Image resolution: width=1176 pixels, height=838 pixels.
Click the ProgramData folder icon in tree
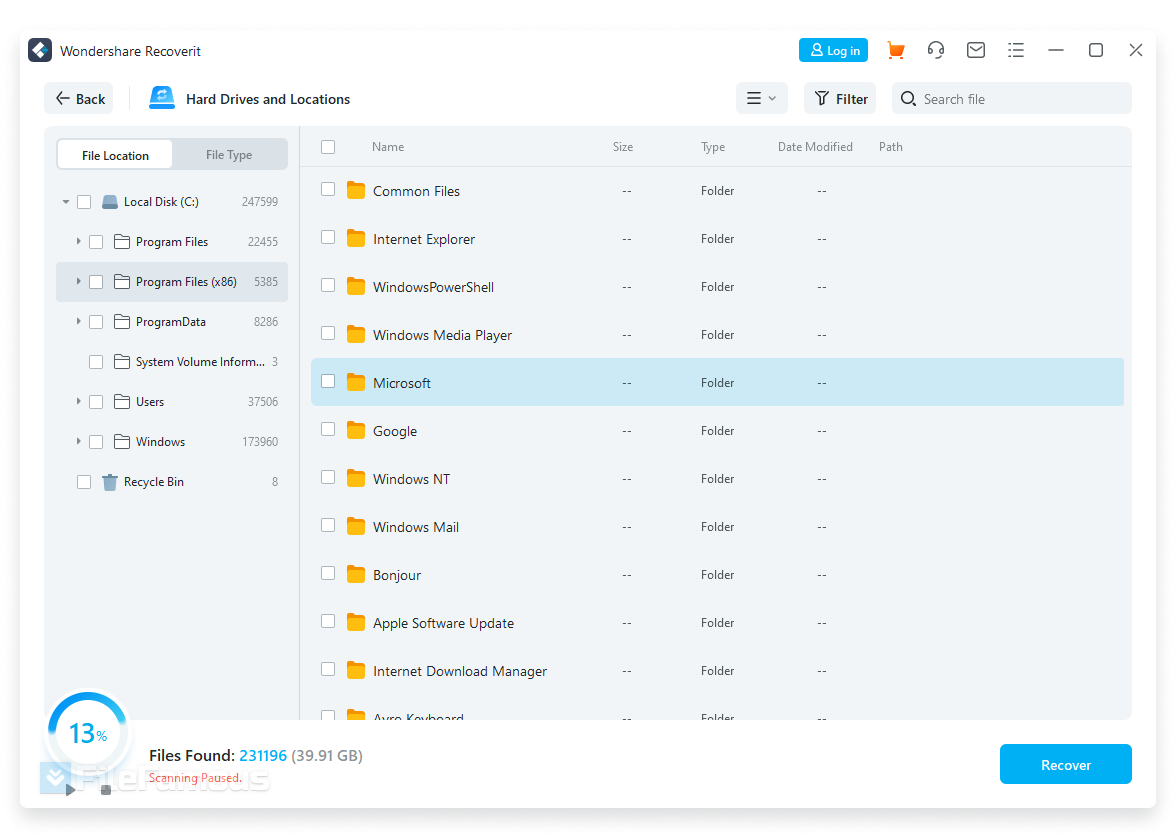point(122,322)
